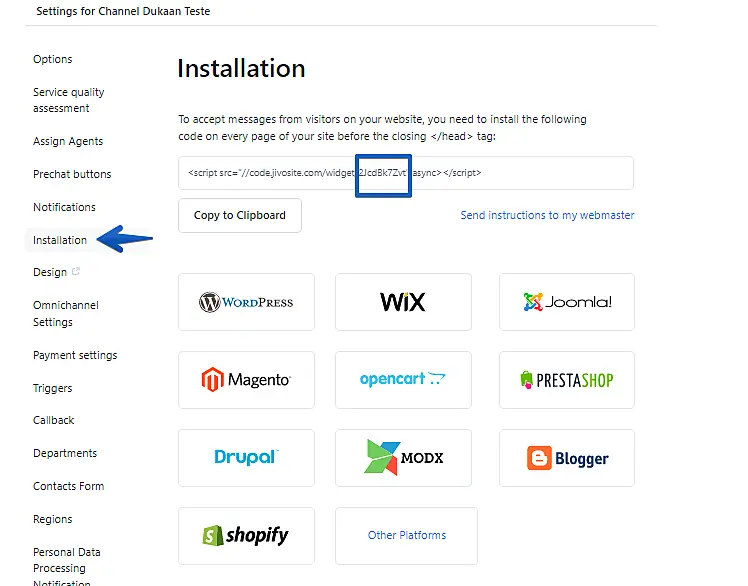Select the MODX platform tile
Screen dimensions: 748x586
tap(404, 458)
